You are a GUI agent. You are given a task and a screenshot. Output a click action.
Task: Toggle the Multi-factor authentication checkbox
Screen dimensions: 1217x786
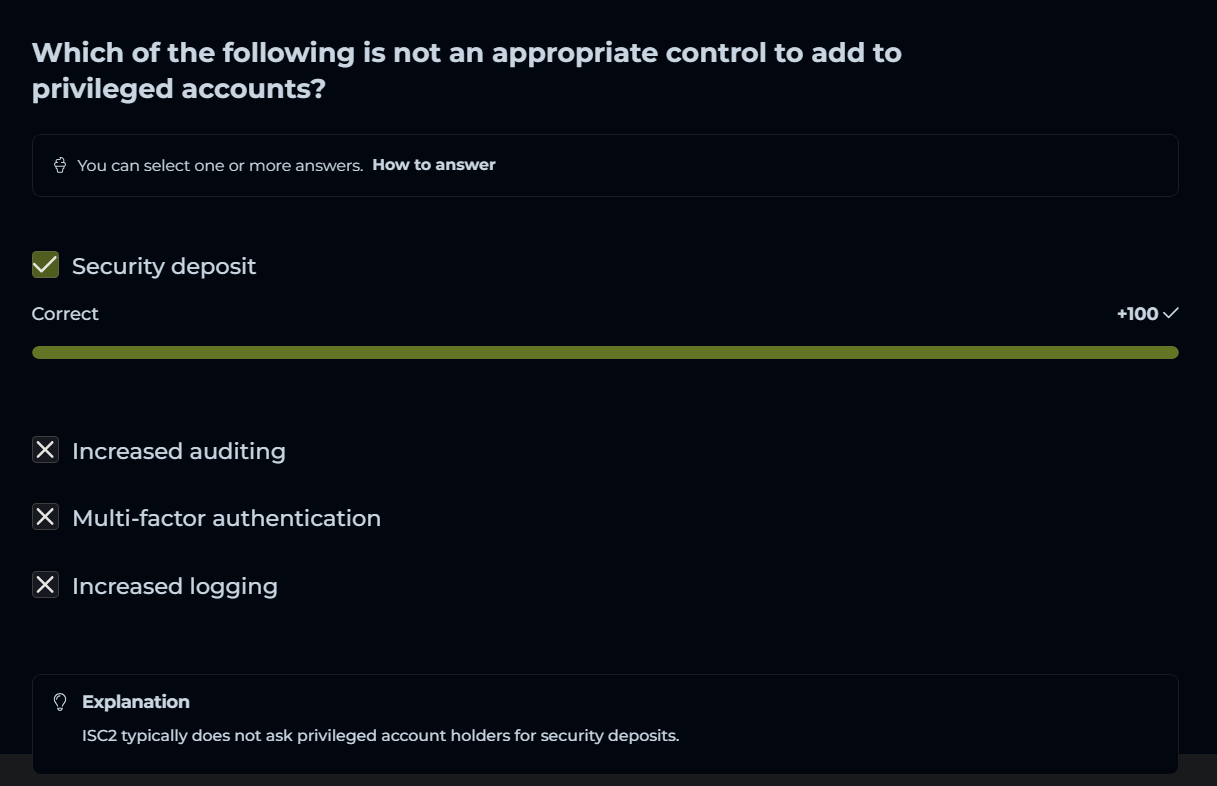(46, 517)
